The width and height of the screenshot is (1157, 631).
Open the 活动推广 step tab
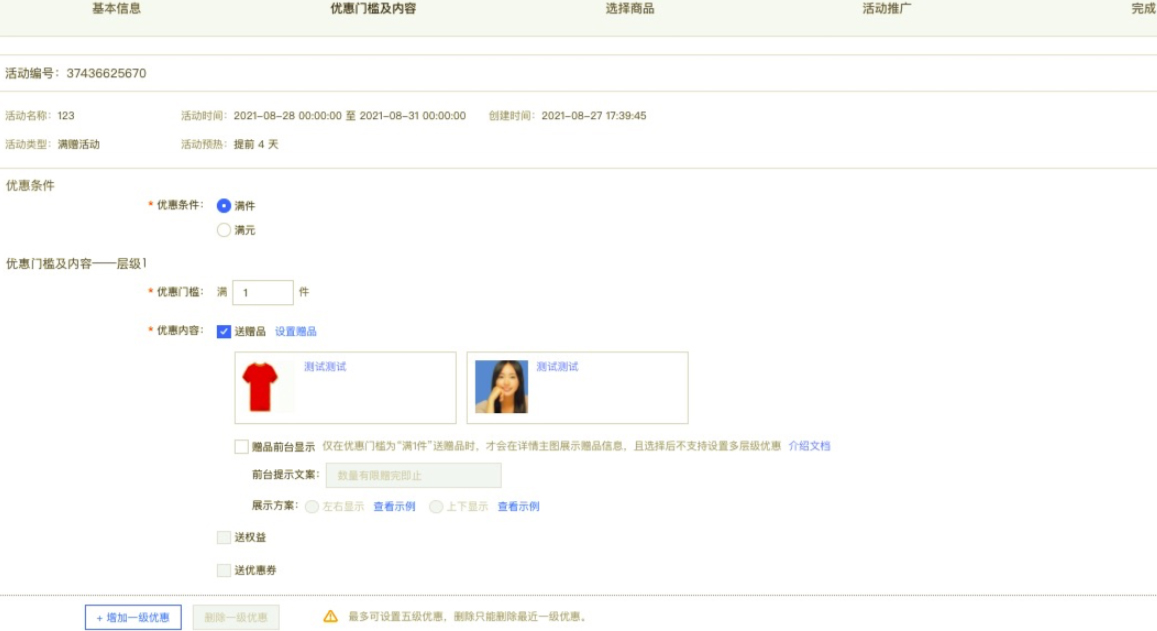(x=887, y=9)
